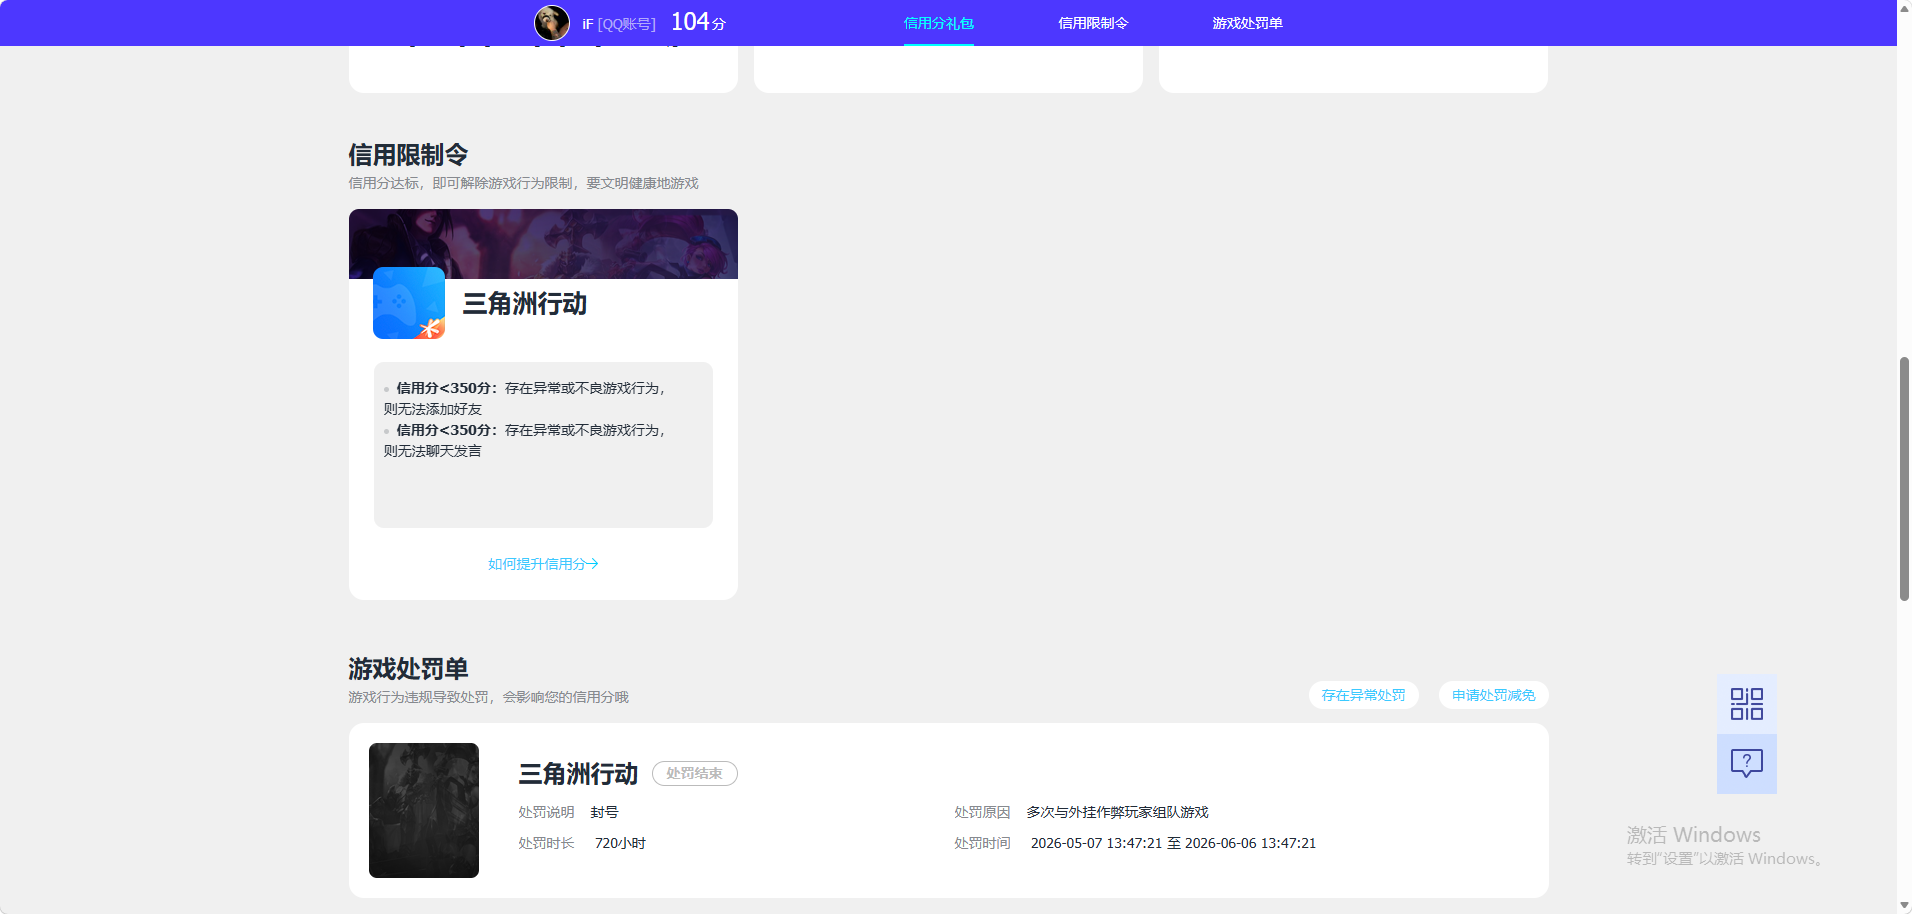This screenshot has width=1912, height=914.
Task: Click the 封号 penalty description
Action: pos(604,812)
